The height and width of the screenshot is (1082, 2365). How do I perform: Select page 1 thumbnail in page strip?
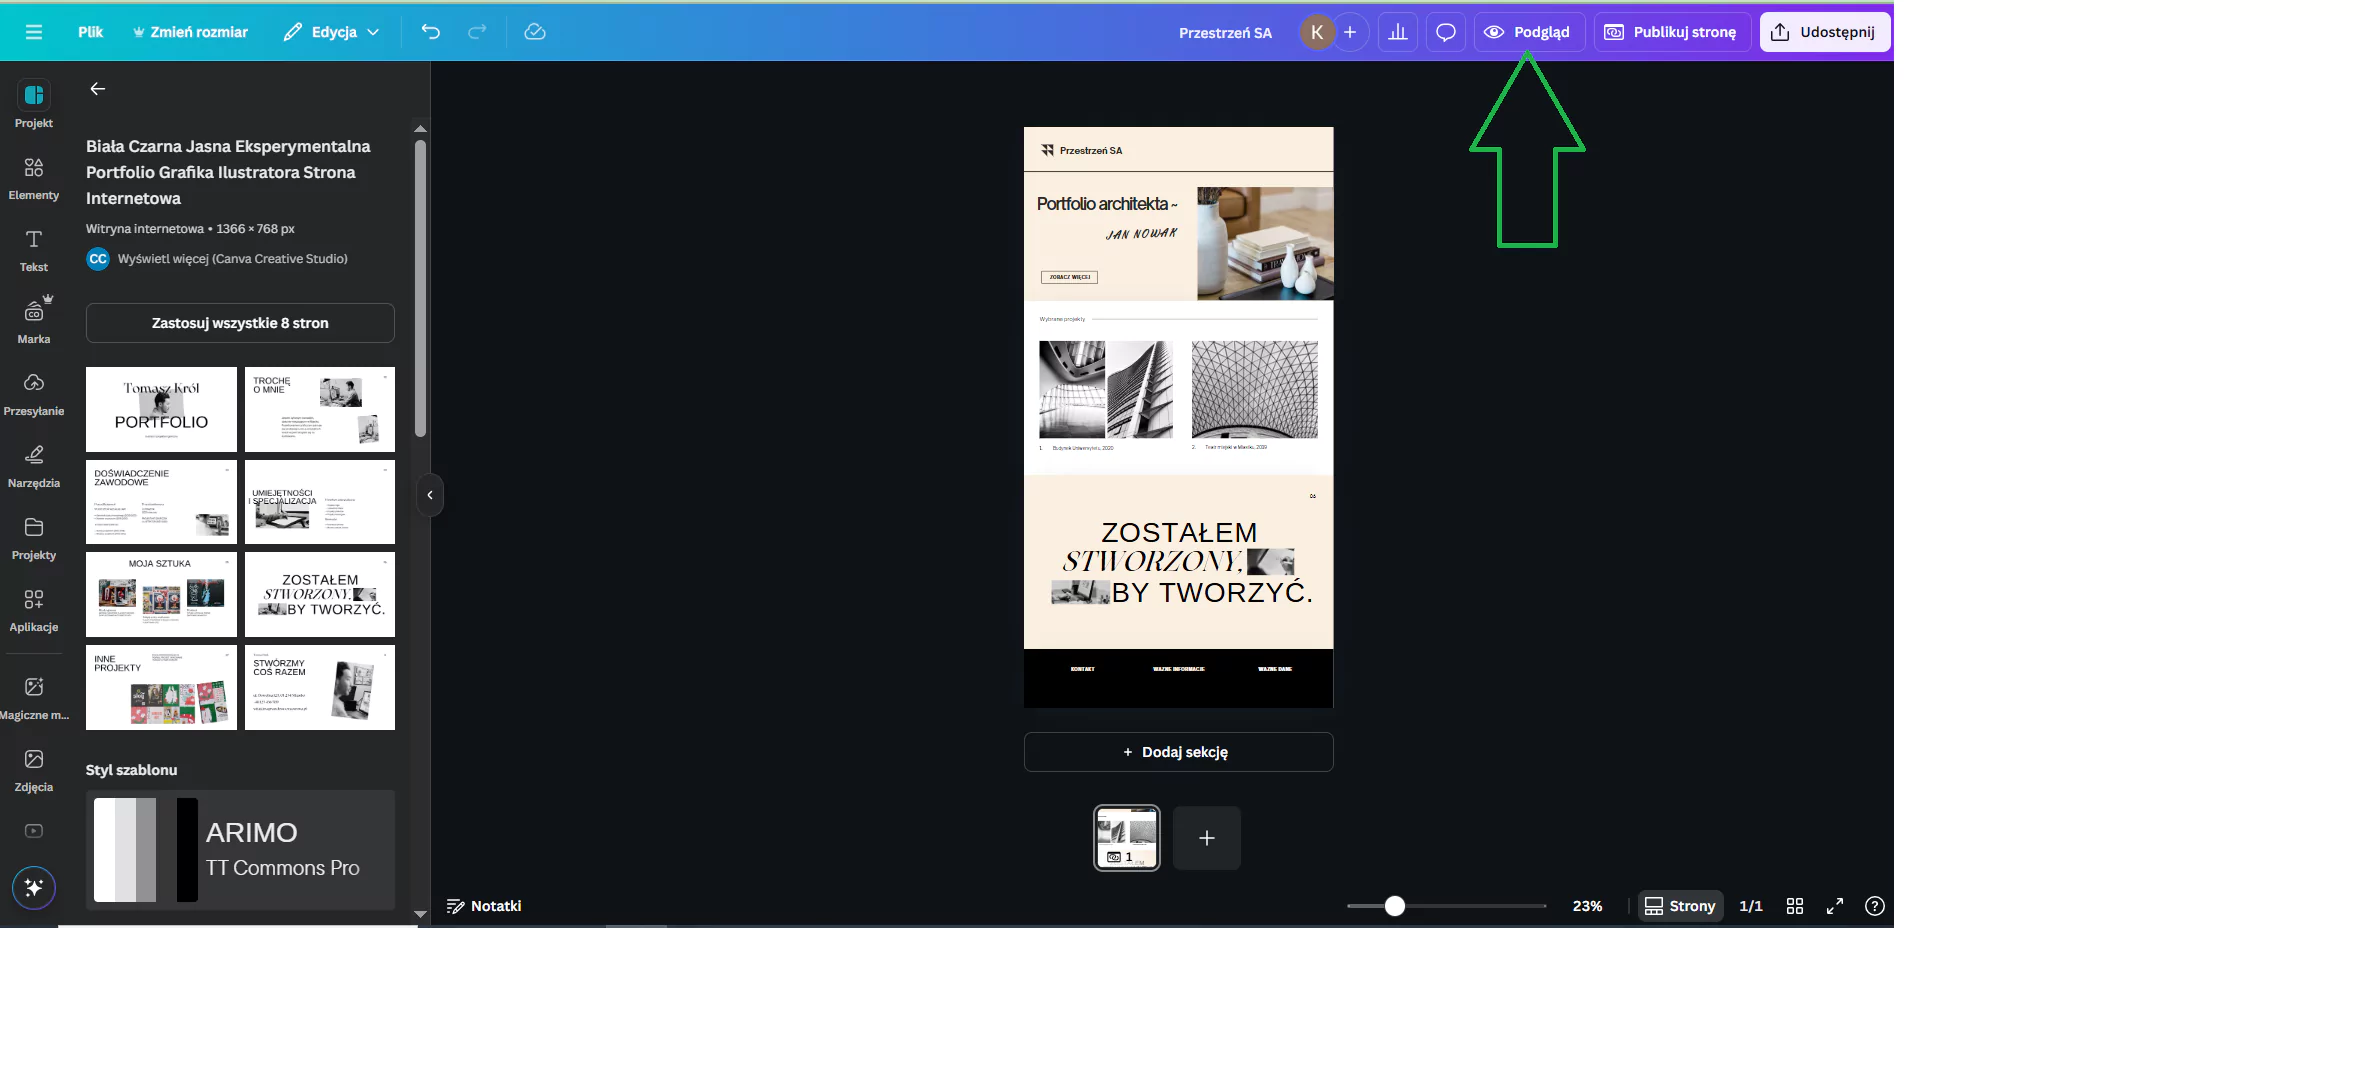pyautogui.click(x=1127, y=838)
